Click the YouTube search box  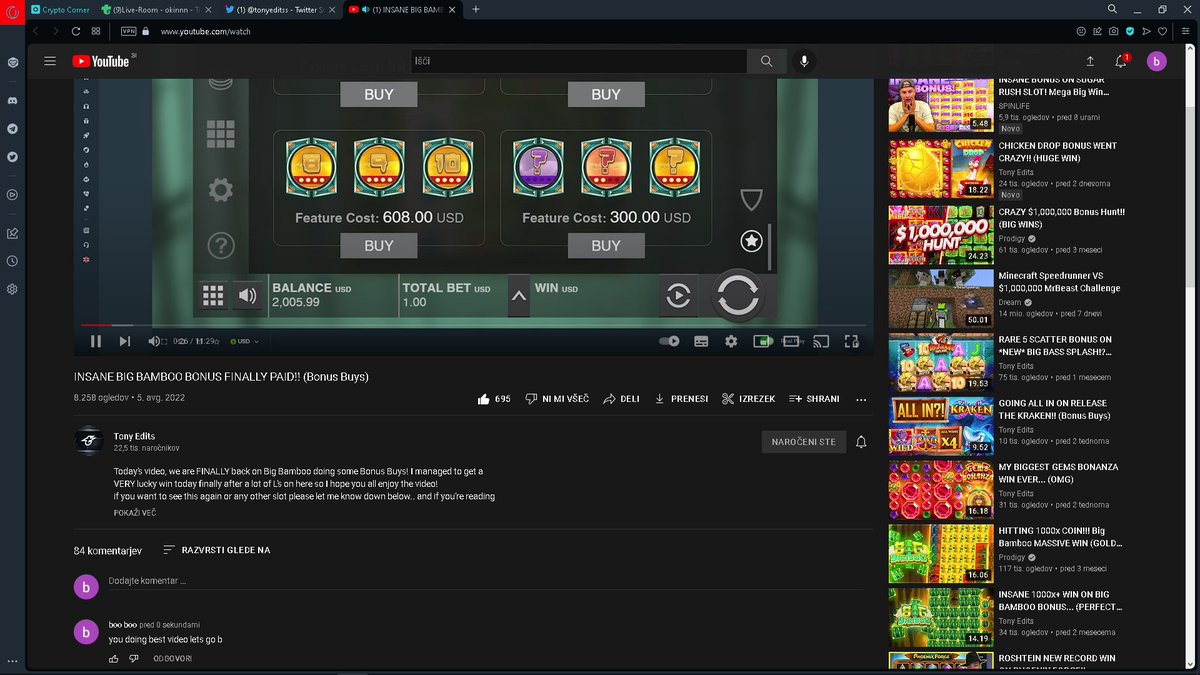tap(578, 61)
